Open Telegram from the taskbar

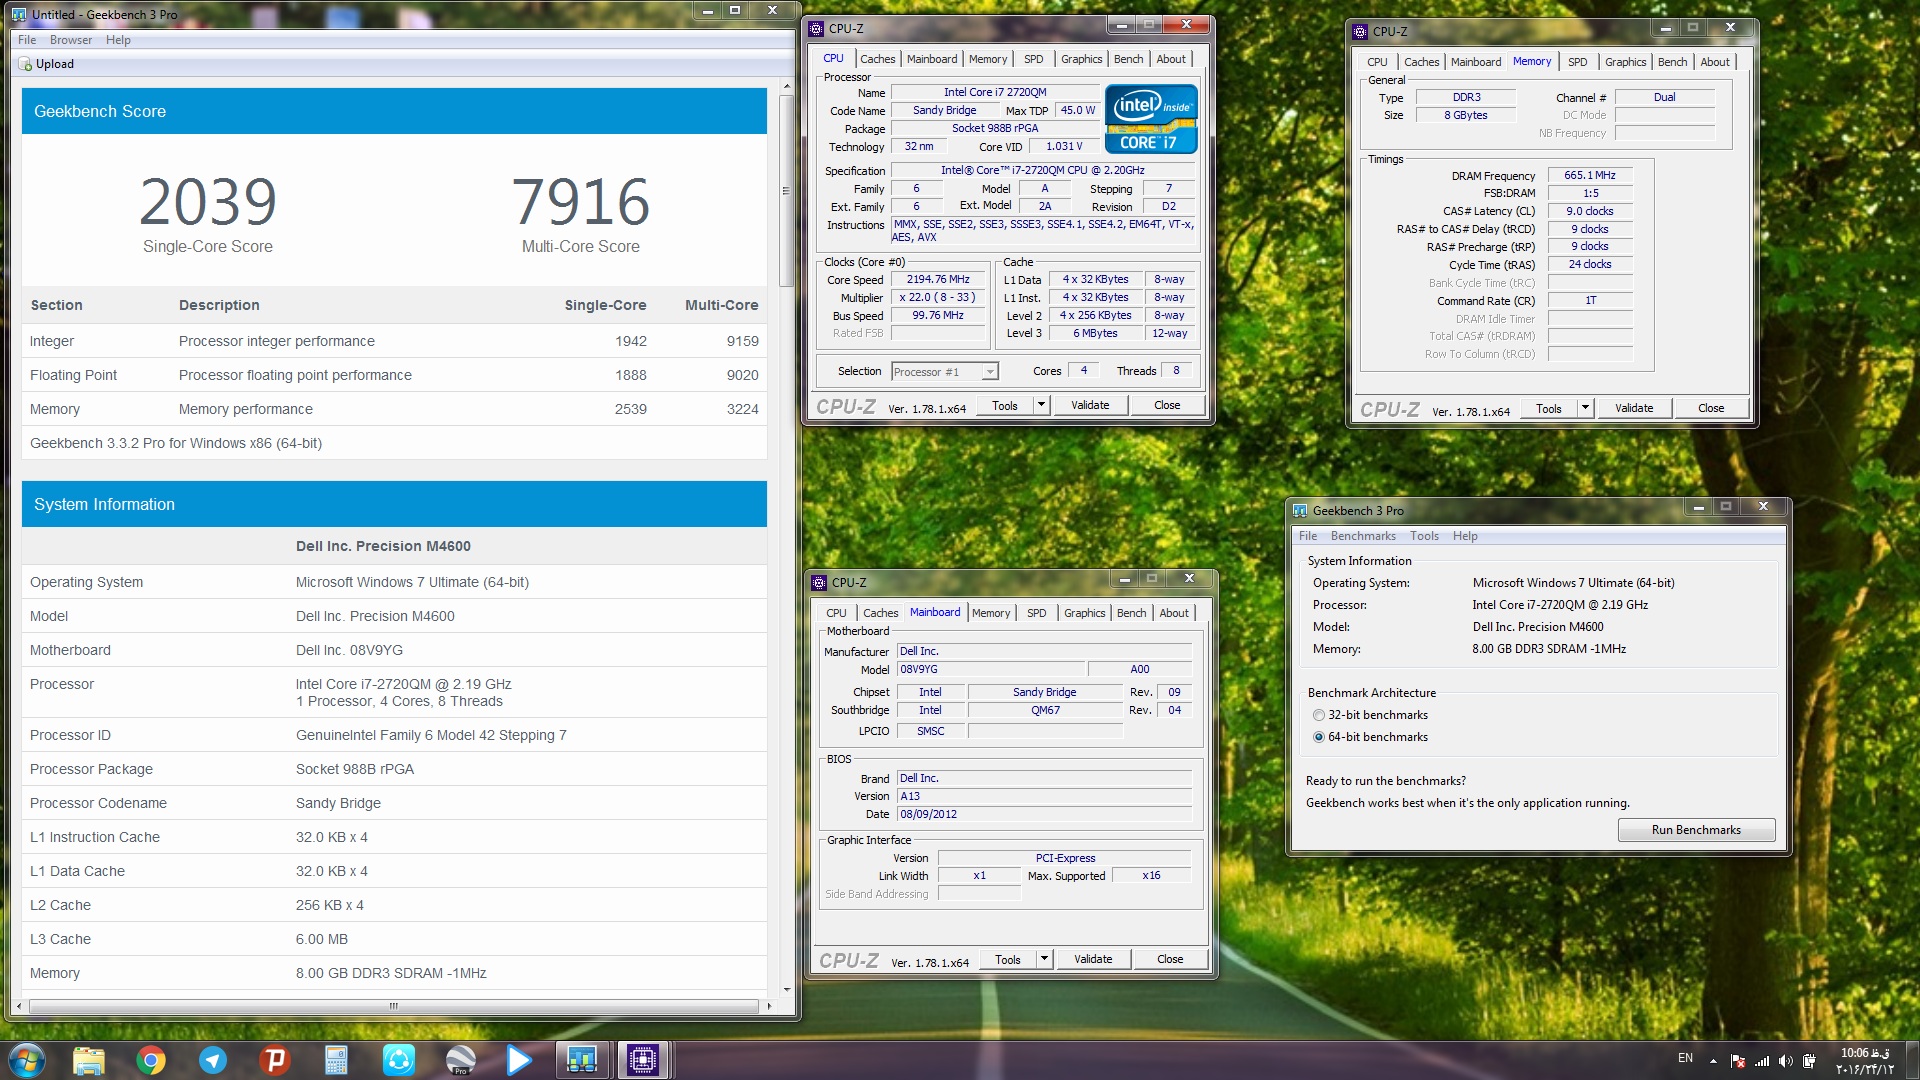[x=213, y=1060]
